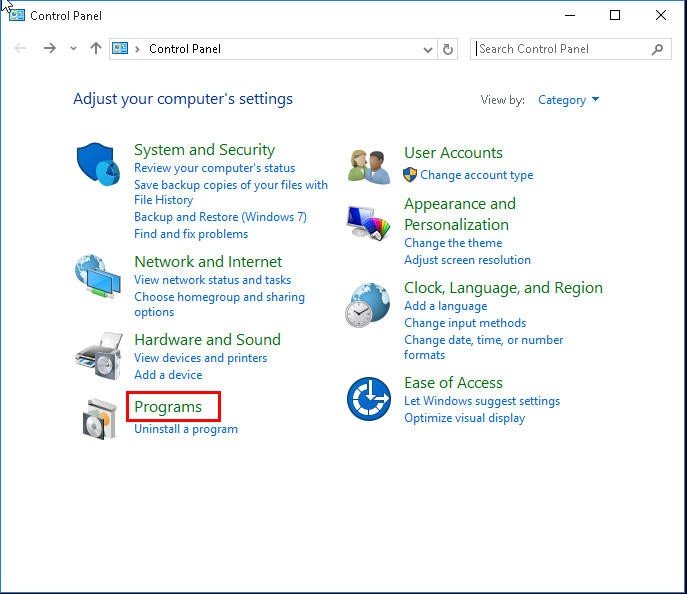Image resolution: width=687 pixels, height=594 pixels.
Task: Click the Appearance and Personalization monitor icon
Action: 367,224
